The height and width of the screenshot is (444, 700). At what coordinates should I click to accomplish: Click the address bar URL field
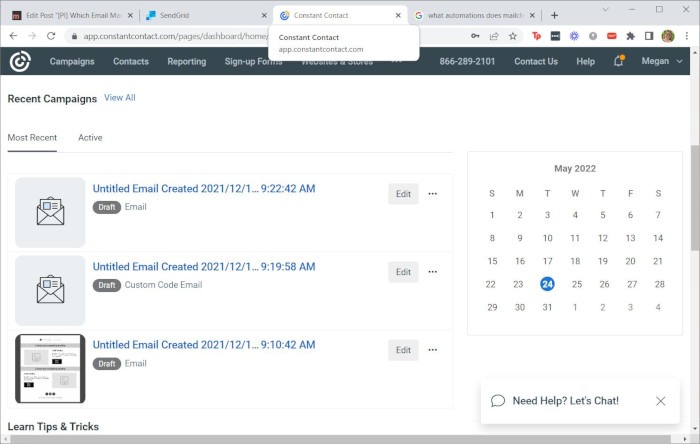[x=174, y=36]
